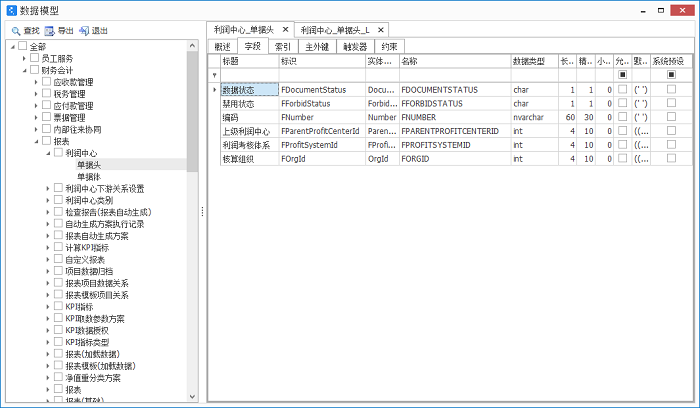Click the 退出 exit icon
Screen dimensions: 700x408
(x=84, y=31)
